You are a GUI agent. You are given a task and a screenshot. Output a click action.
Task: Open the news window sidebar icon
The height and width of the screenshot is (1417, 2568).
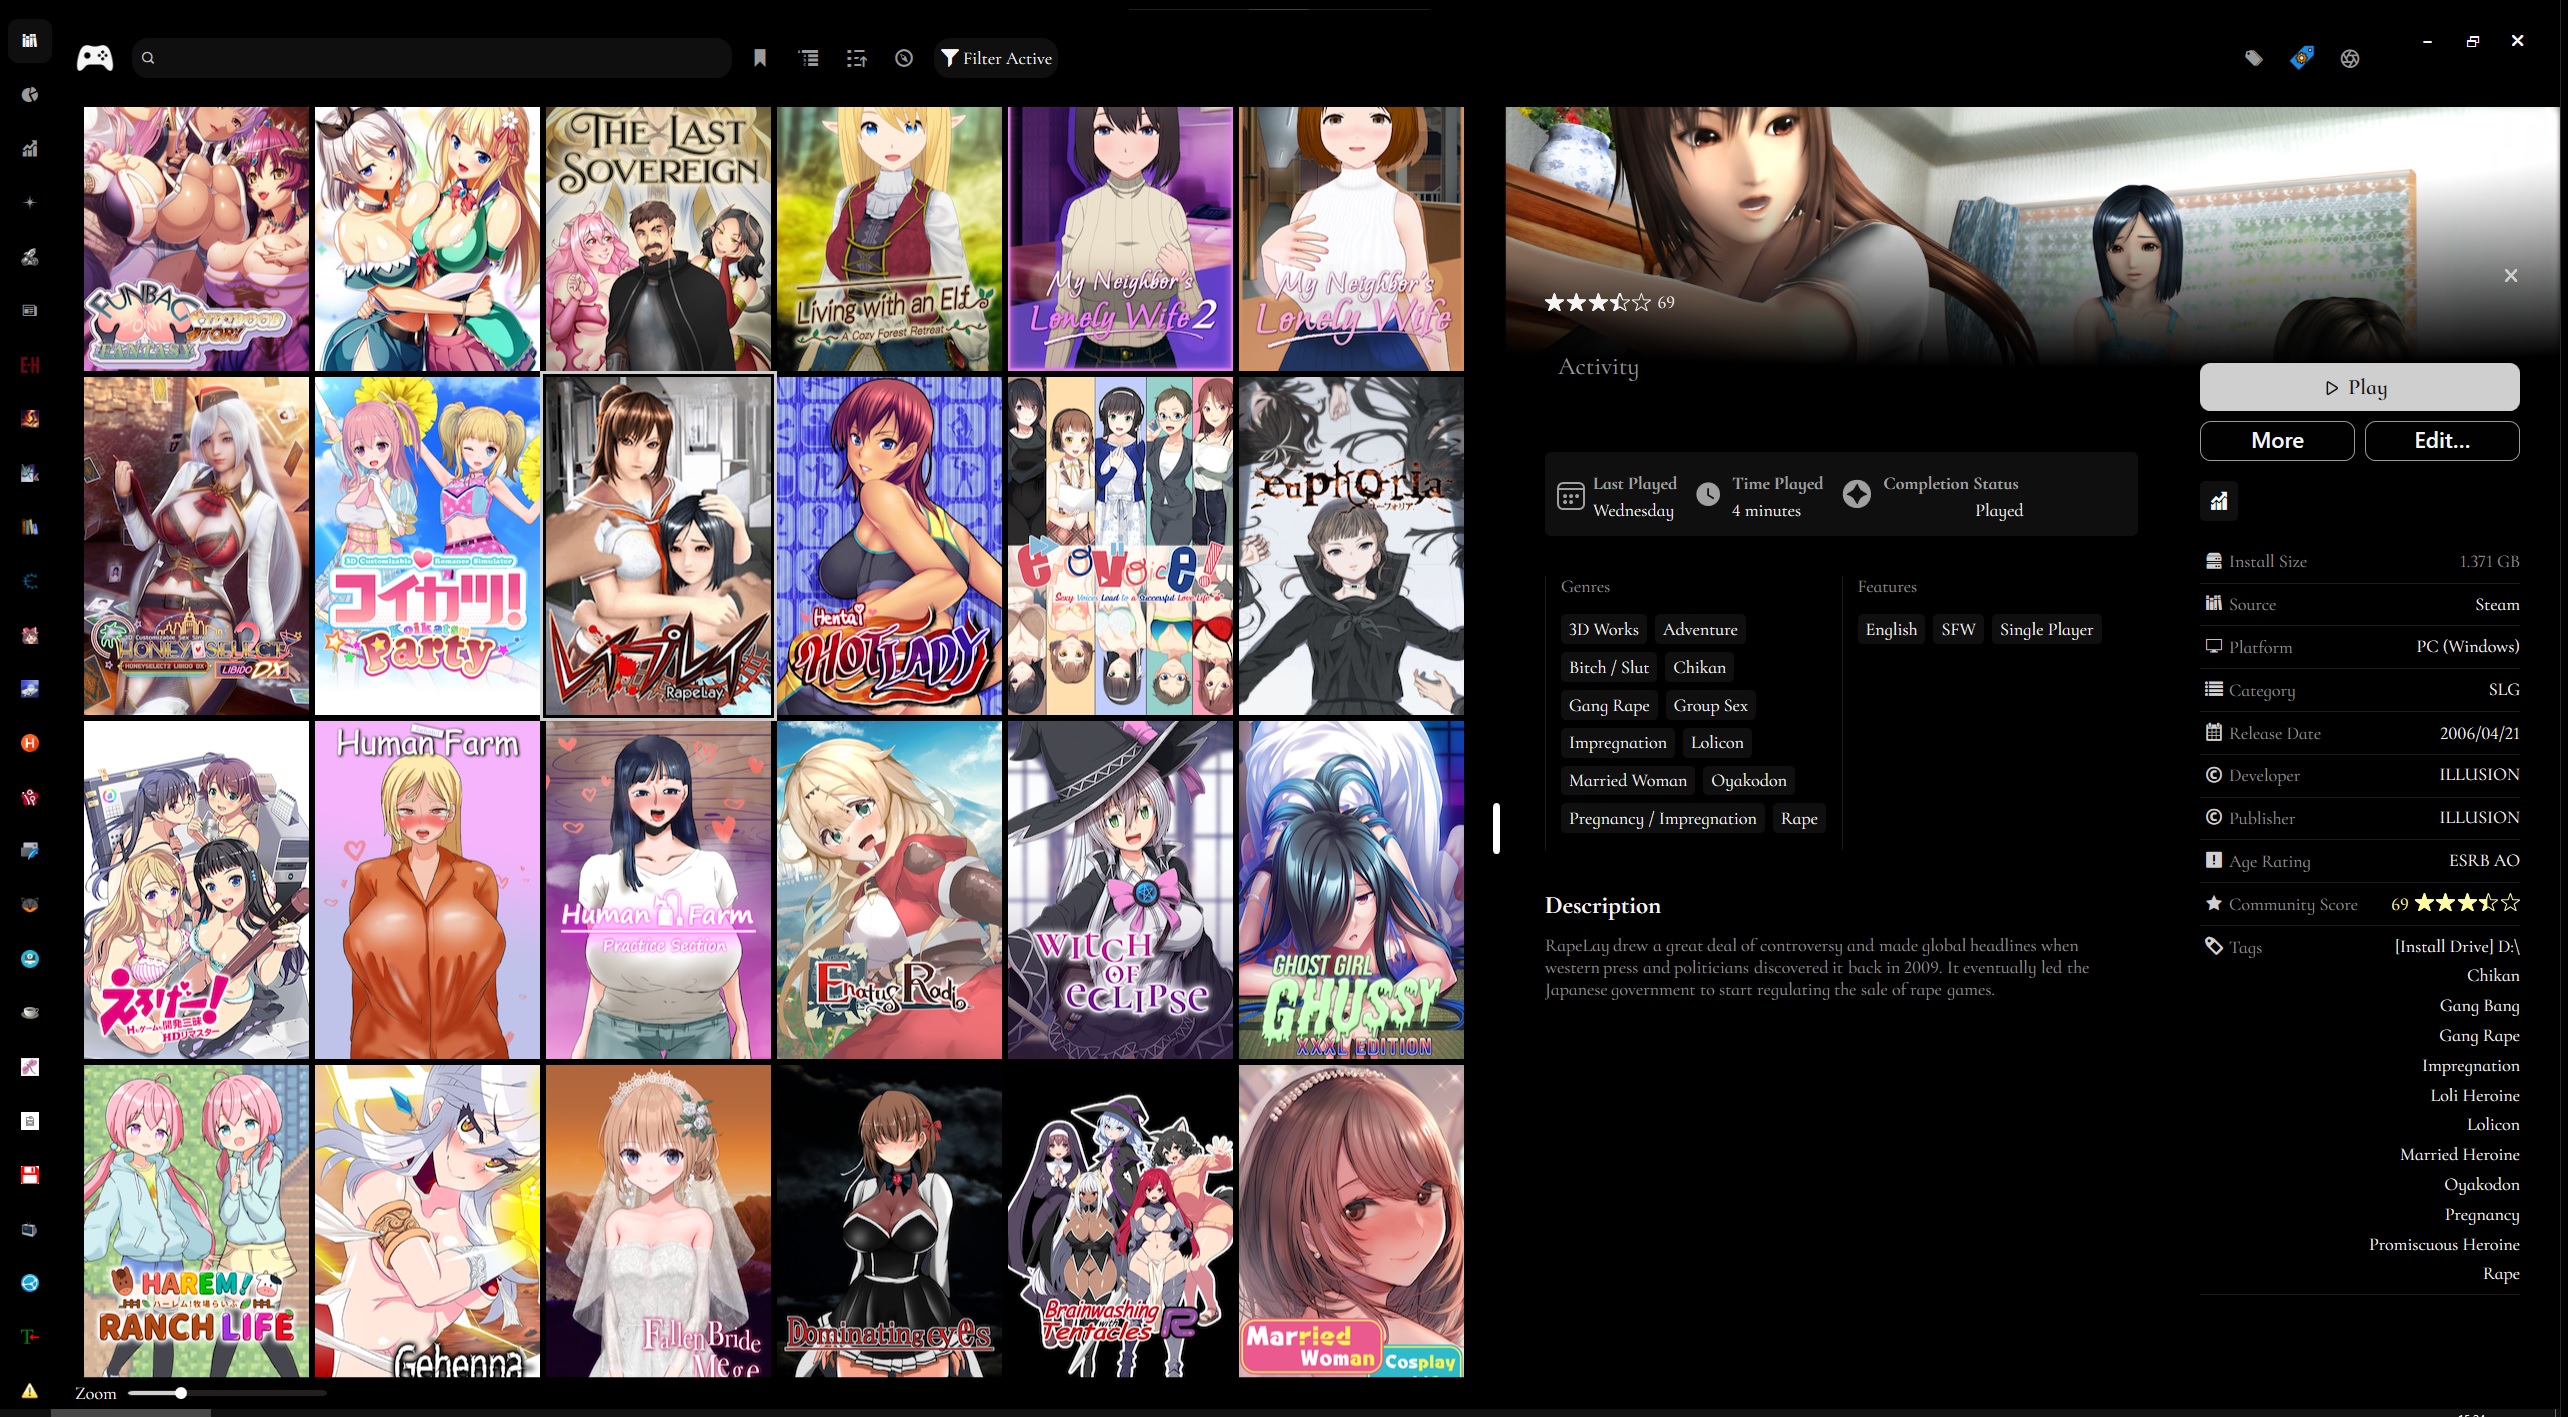30,311
